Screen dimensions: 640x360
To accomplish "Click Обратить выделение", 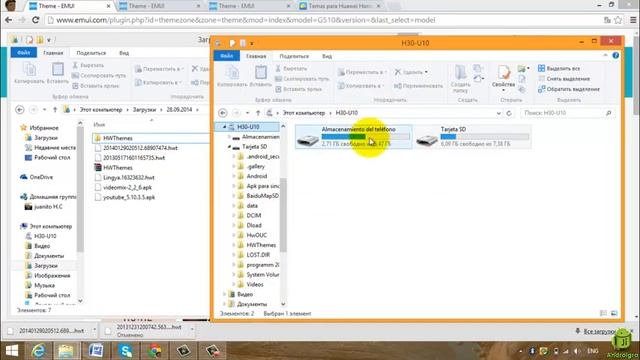I will 569,89.
